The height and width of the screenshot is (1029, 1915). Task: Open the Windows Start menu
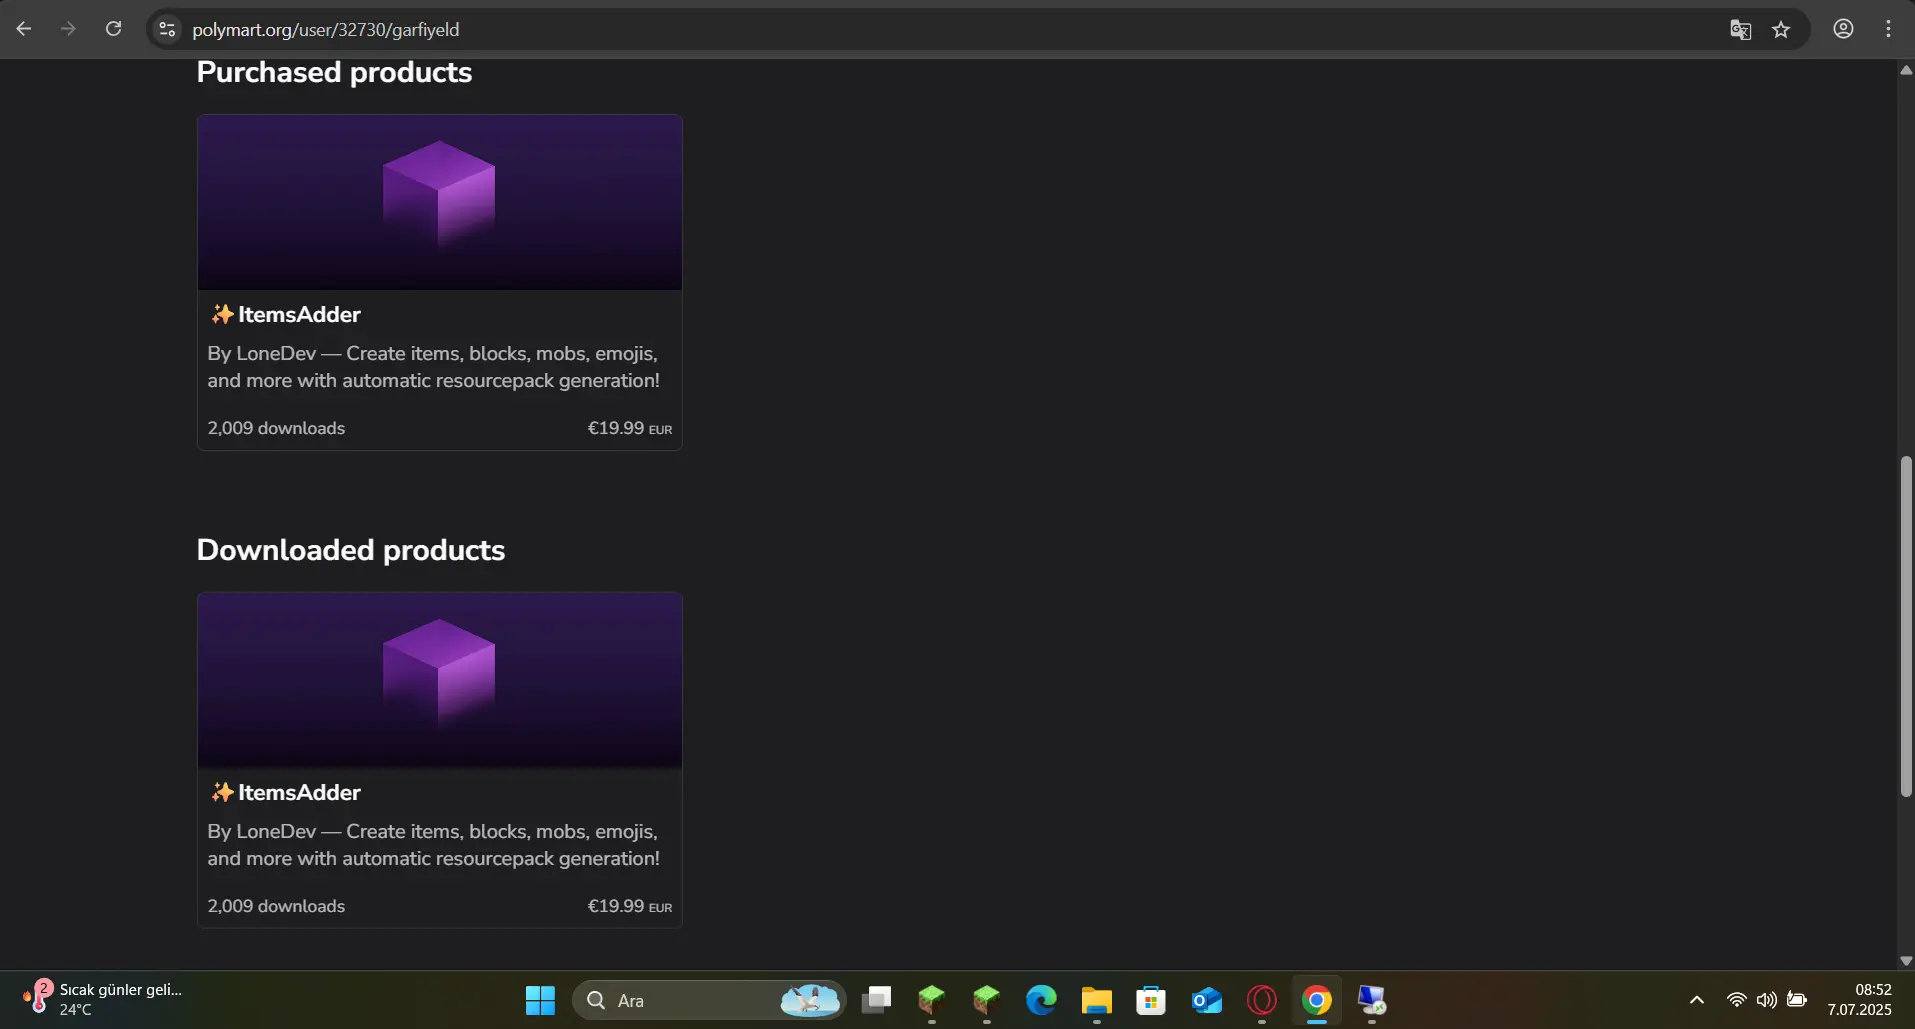point(540,1000)
